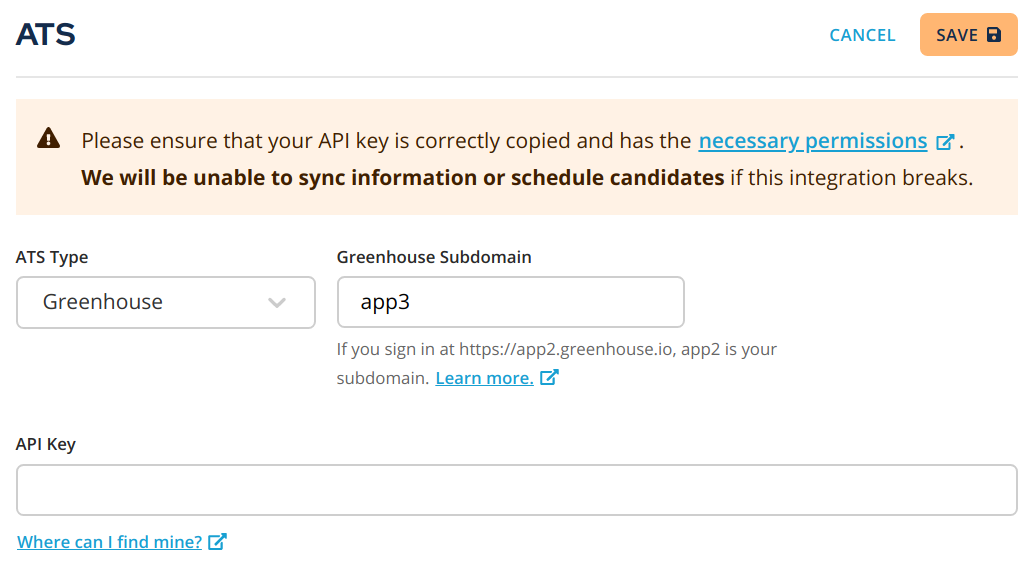The image size is (1028, 566).
Task: Click the bold unable to sync warning text
Action: (x=403, y=178)
